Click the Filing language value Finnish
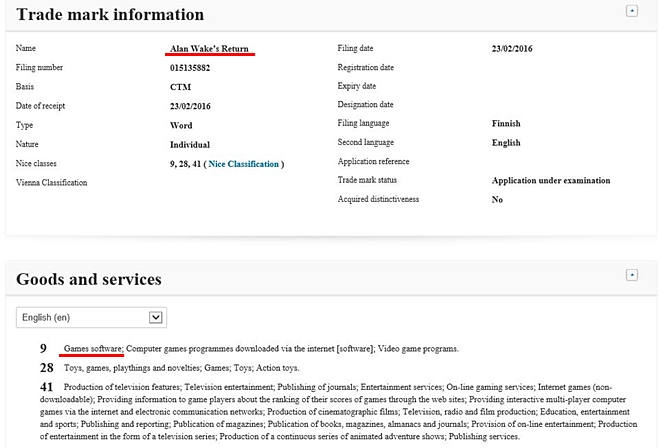The width and height of the screenshot is (660, 448). click(506, 123)
